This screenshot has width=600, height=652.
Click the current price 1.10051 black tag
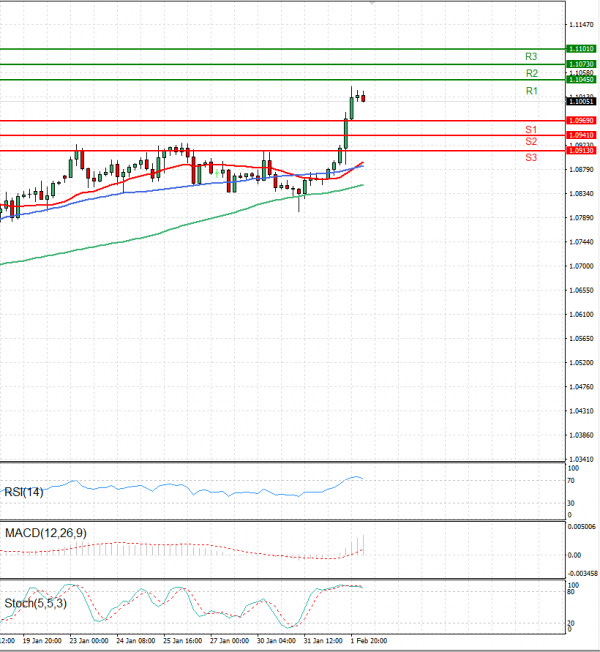[x=580, y=101]
